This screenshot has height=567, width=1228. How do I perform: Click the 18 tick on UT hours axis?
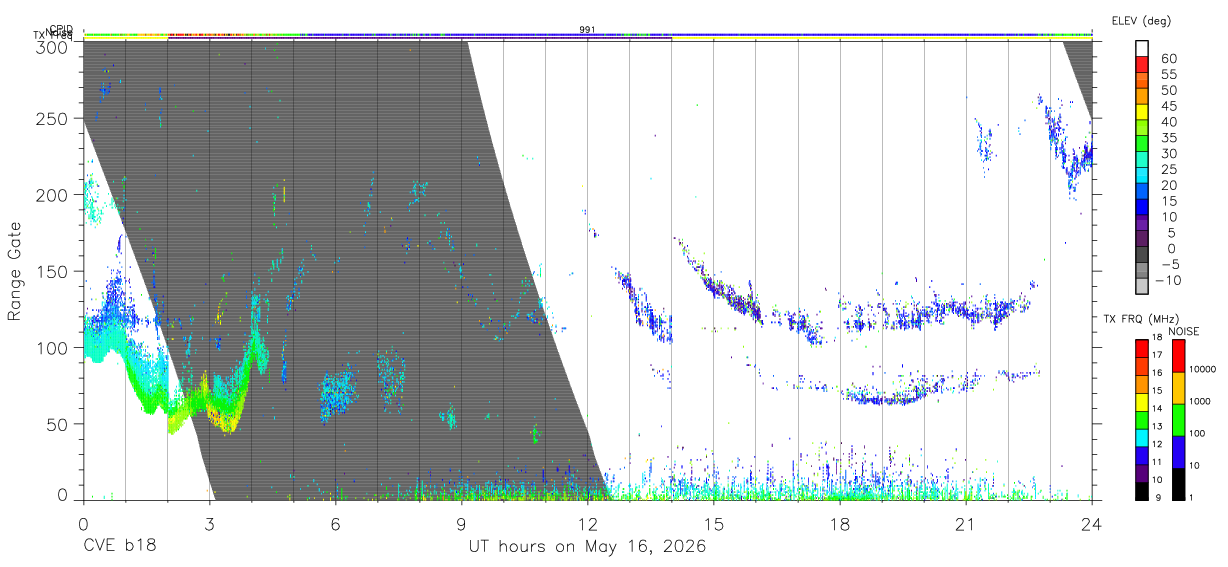840,523
